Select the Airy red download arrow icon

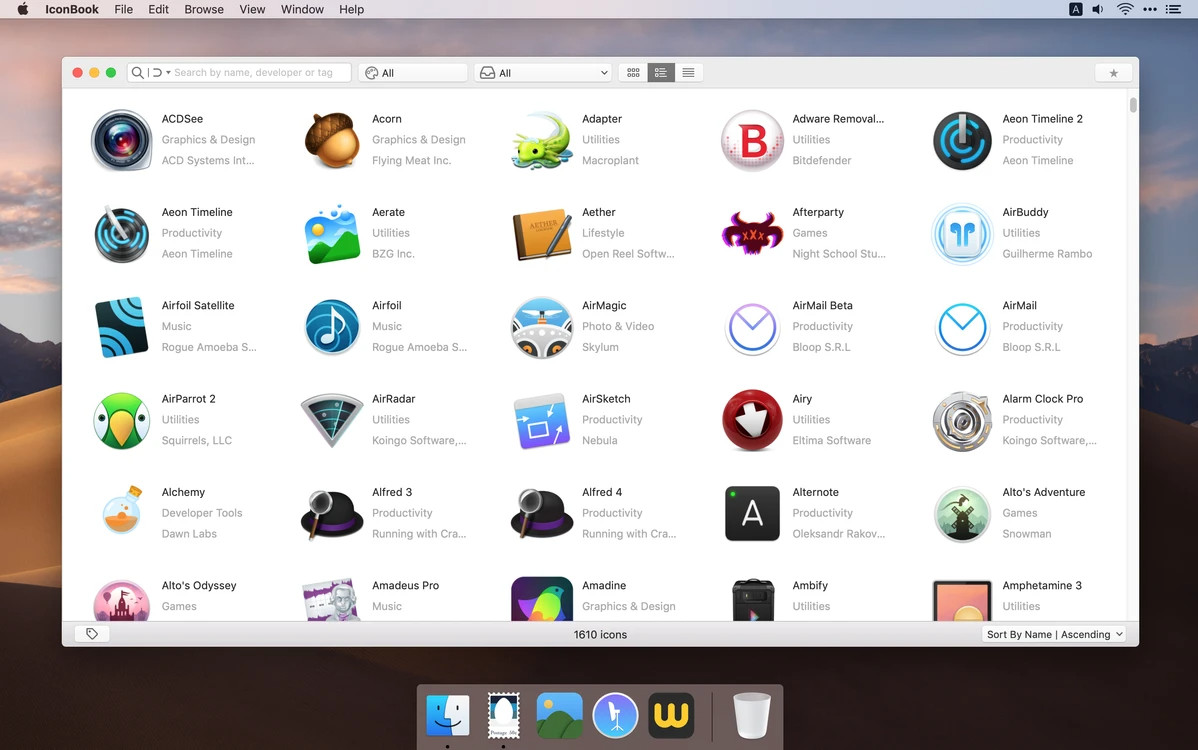(x=753, y=421)
